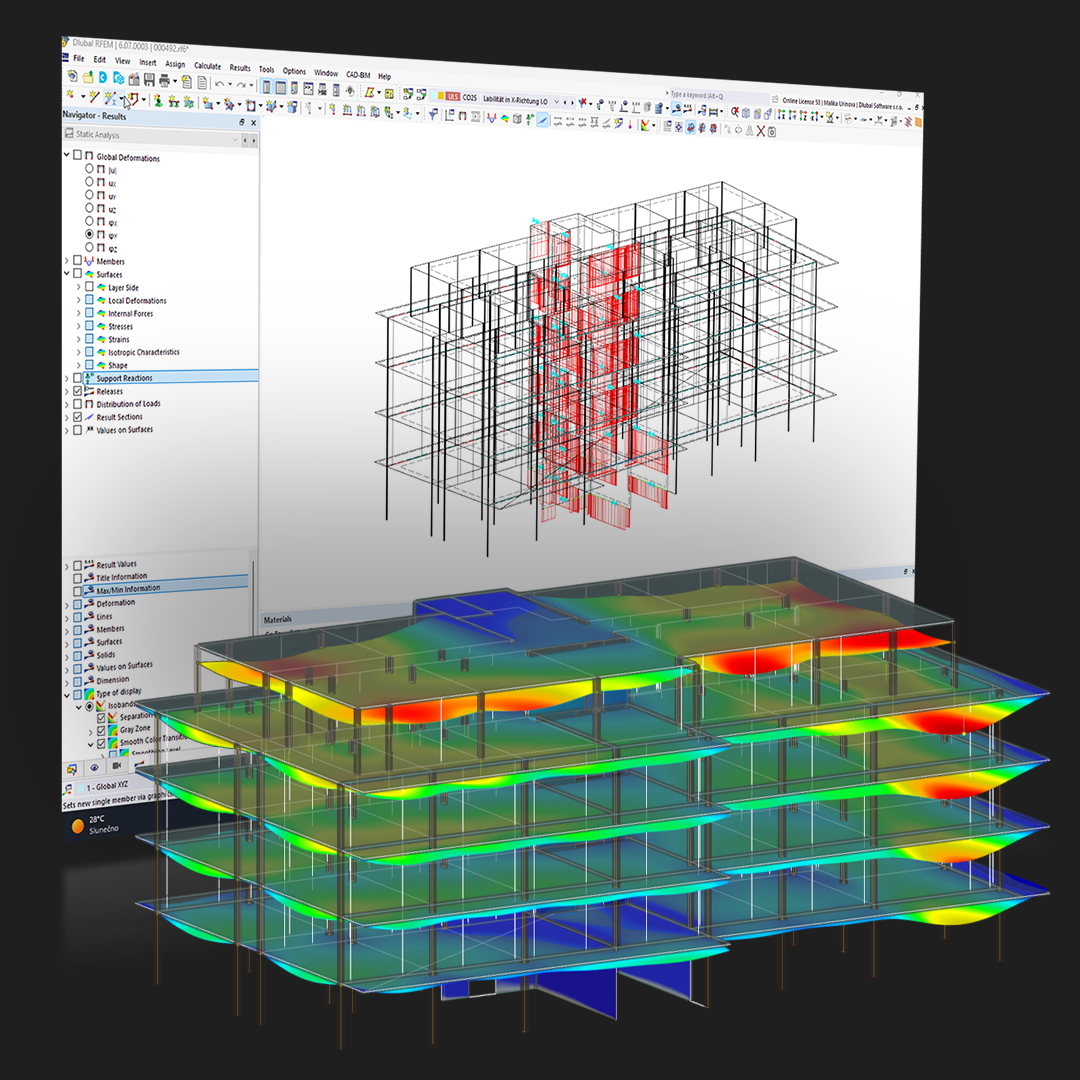Open the CAD-BIM menu

pyautogui.click(x=356, y=73)
